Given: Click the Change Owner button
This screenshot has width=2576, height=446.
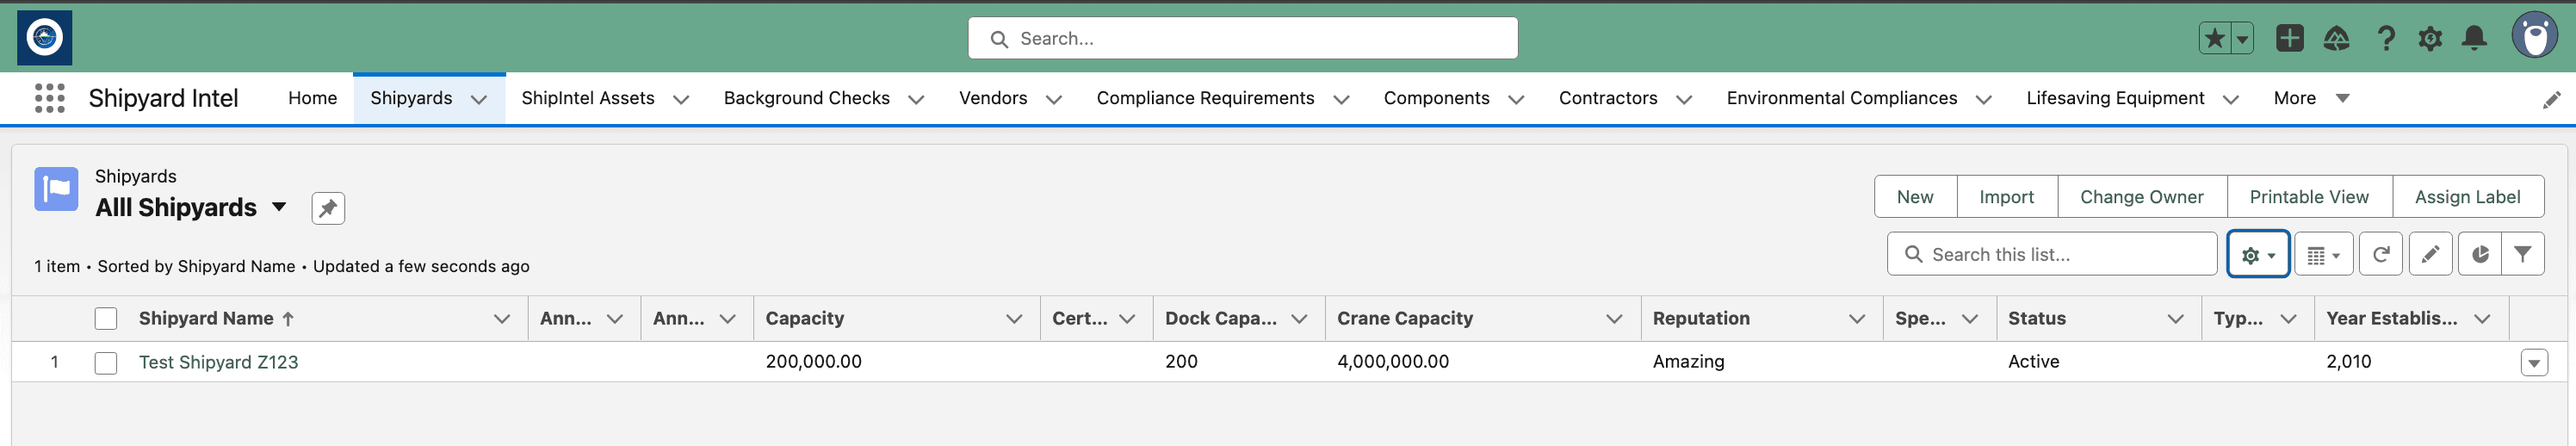Looking at the screenshot, I should coord(2142,197).
